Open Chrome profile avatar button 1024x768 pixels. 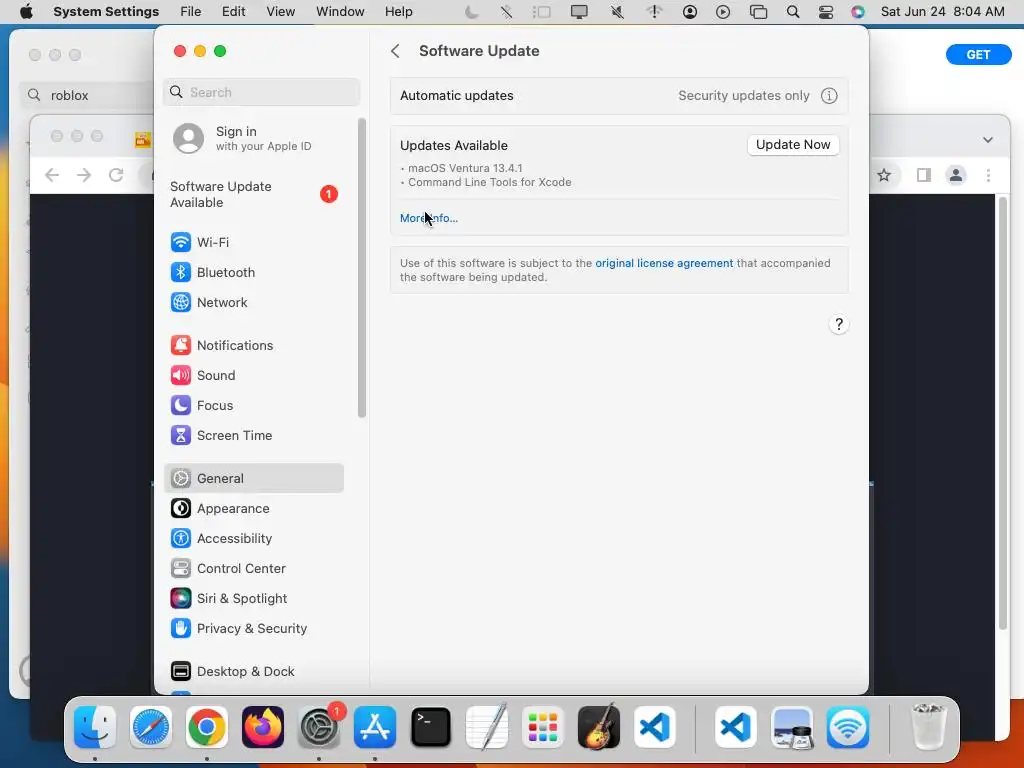[955, 175]
